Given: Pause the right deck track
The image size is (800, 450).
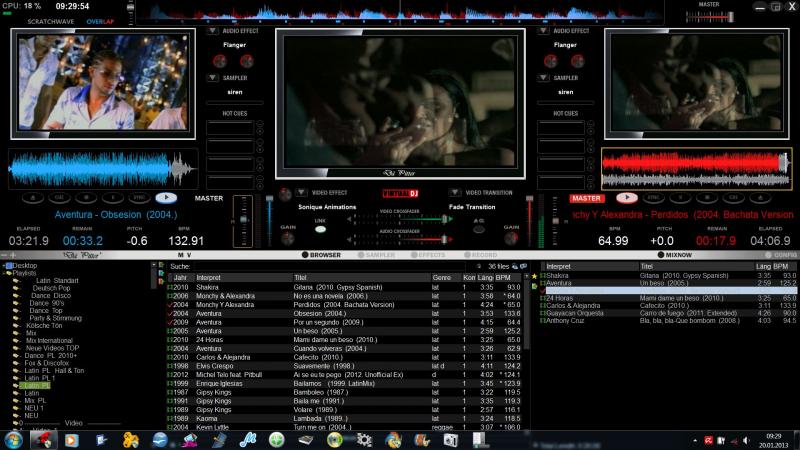Looking at the screenshot, I should 680,198.
